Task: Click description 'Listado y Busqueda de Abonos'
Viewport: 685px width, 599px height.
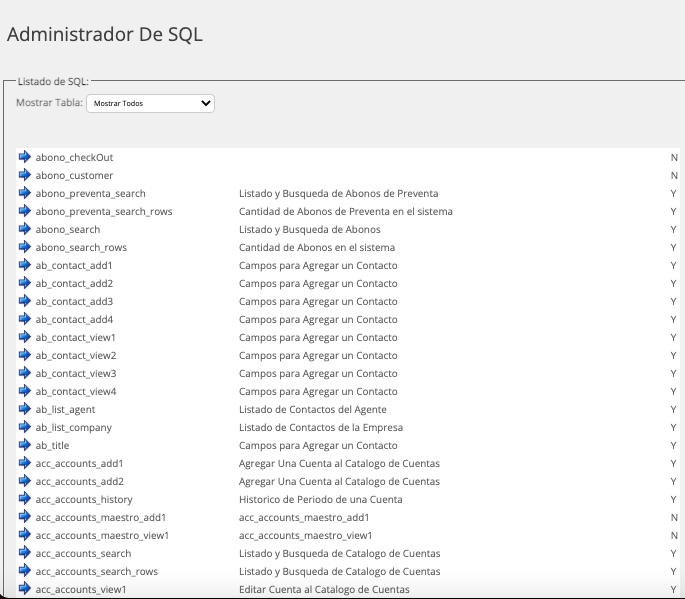Action: pyautogui.click(x=310, y=230)
